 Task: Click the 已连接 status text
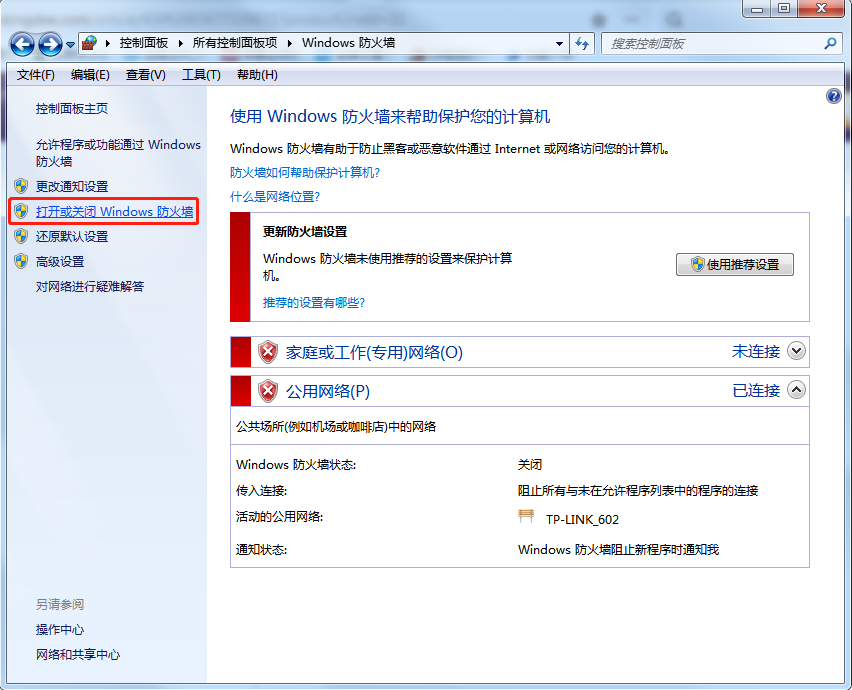756,391
